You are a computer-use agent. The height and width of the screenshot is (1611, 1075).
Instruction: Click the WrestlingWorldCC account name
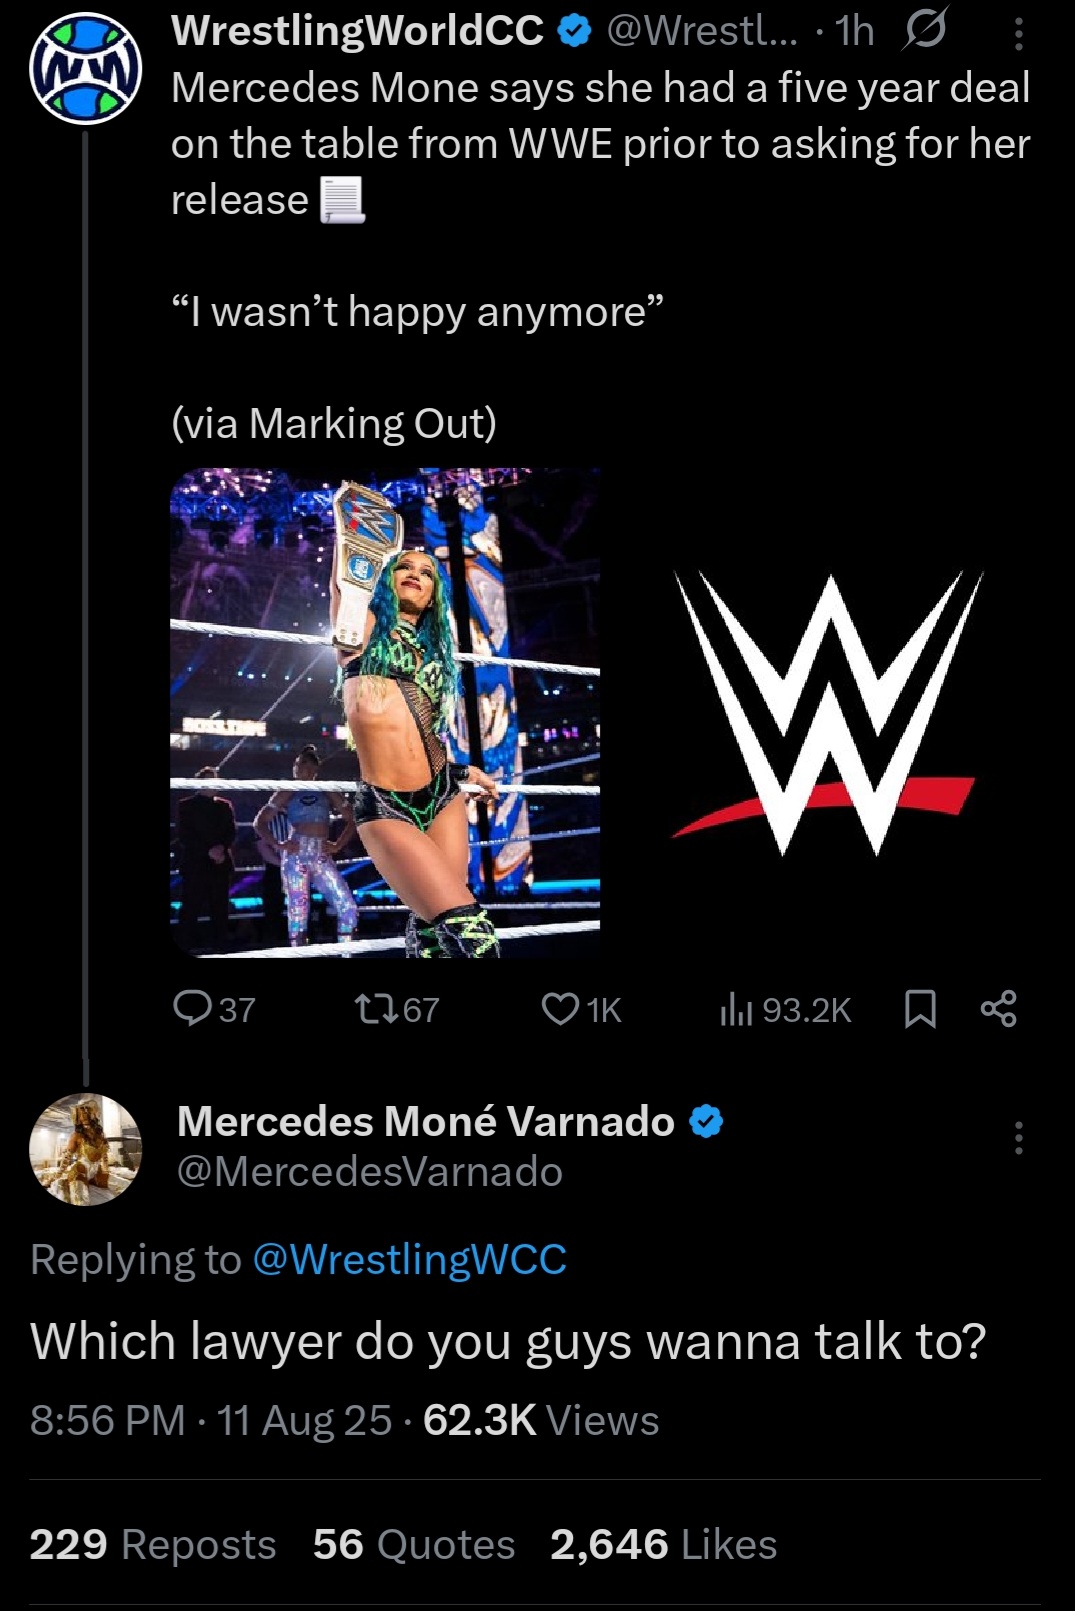(x=357, y=31)
